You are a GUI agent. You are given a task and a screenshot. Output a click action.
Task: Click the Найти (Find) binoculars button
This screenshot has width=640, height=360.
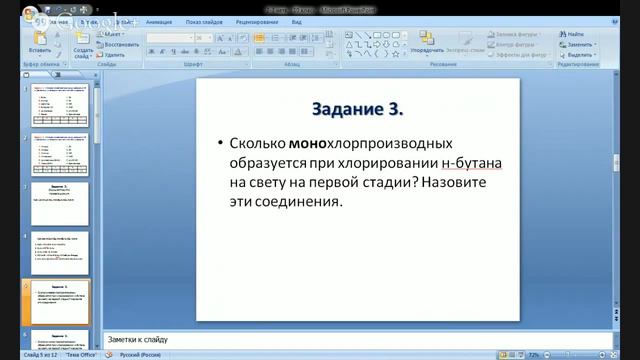[571, 34]
